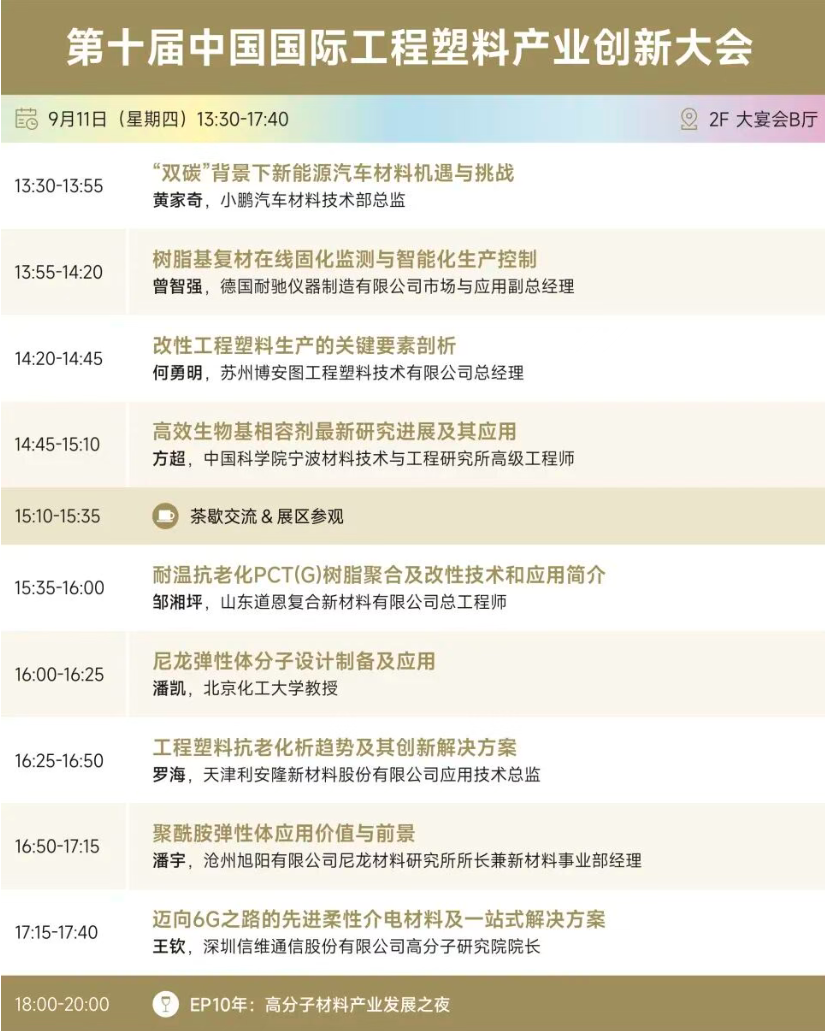Click the wine glass icon for EP10年
The height and width of the screenshot is (1031, 825).
(165, 1004)
